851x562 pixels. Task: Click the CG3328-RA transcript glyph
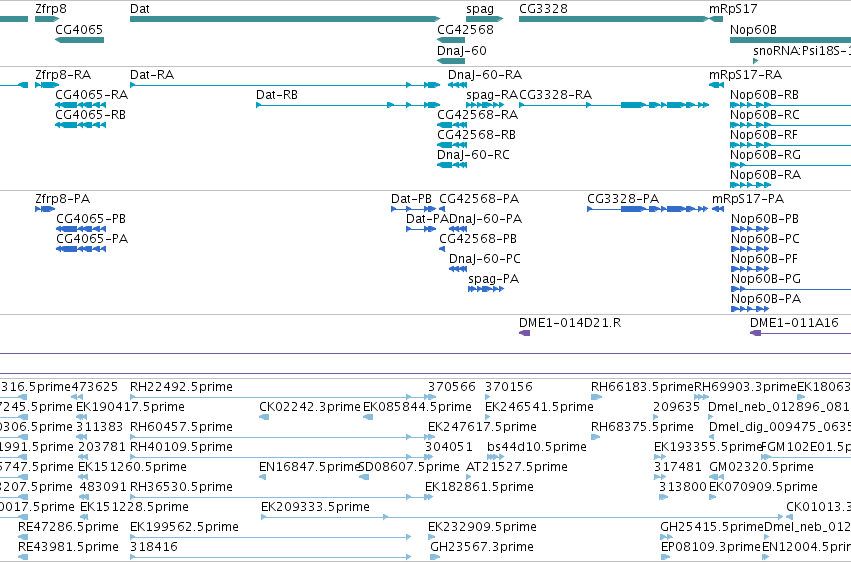pyautogui.click(x=614, y=105)
